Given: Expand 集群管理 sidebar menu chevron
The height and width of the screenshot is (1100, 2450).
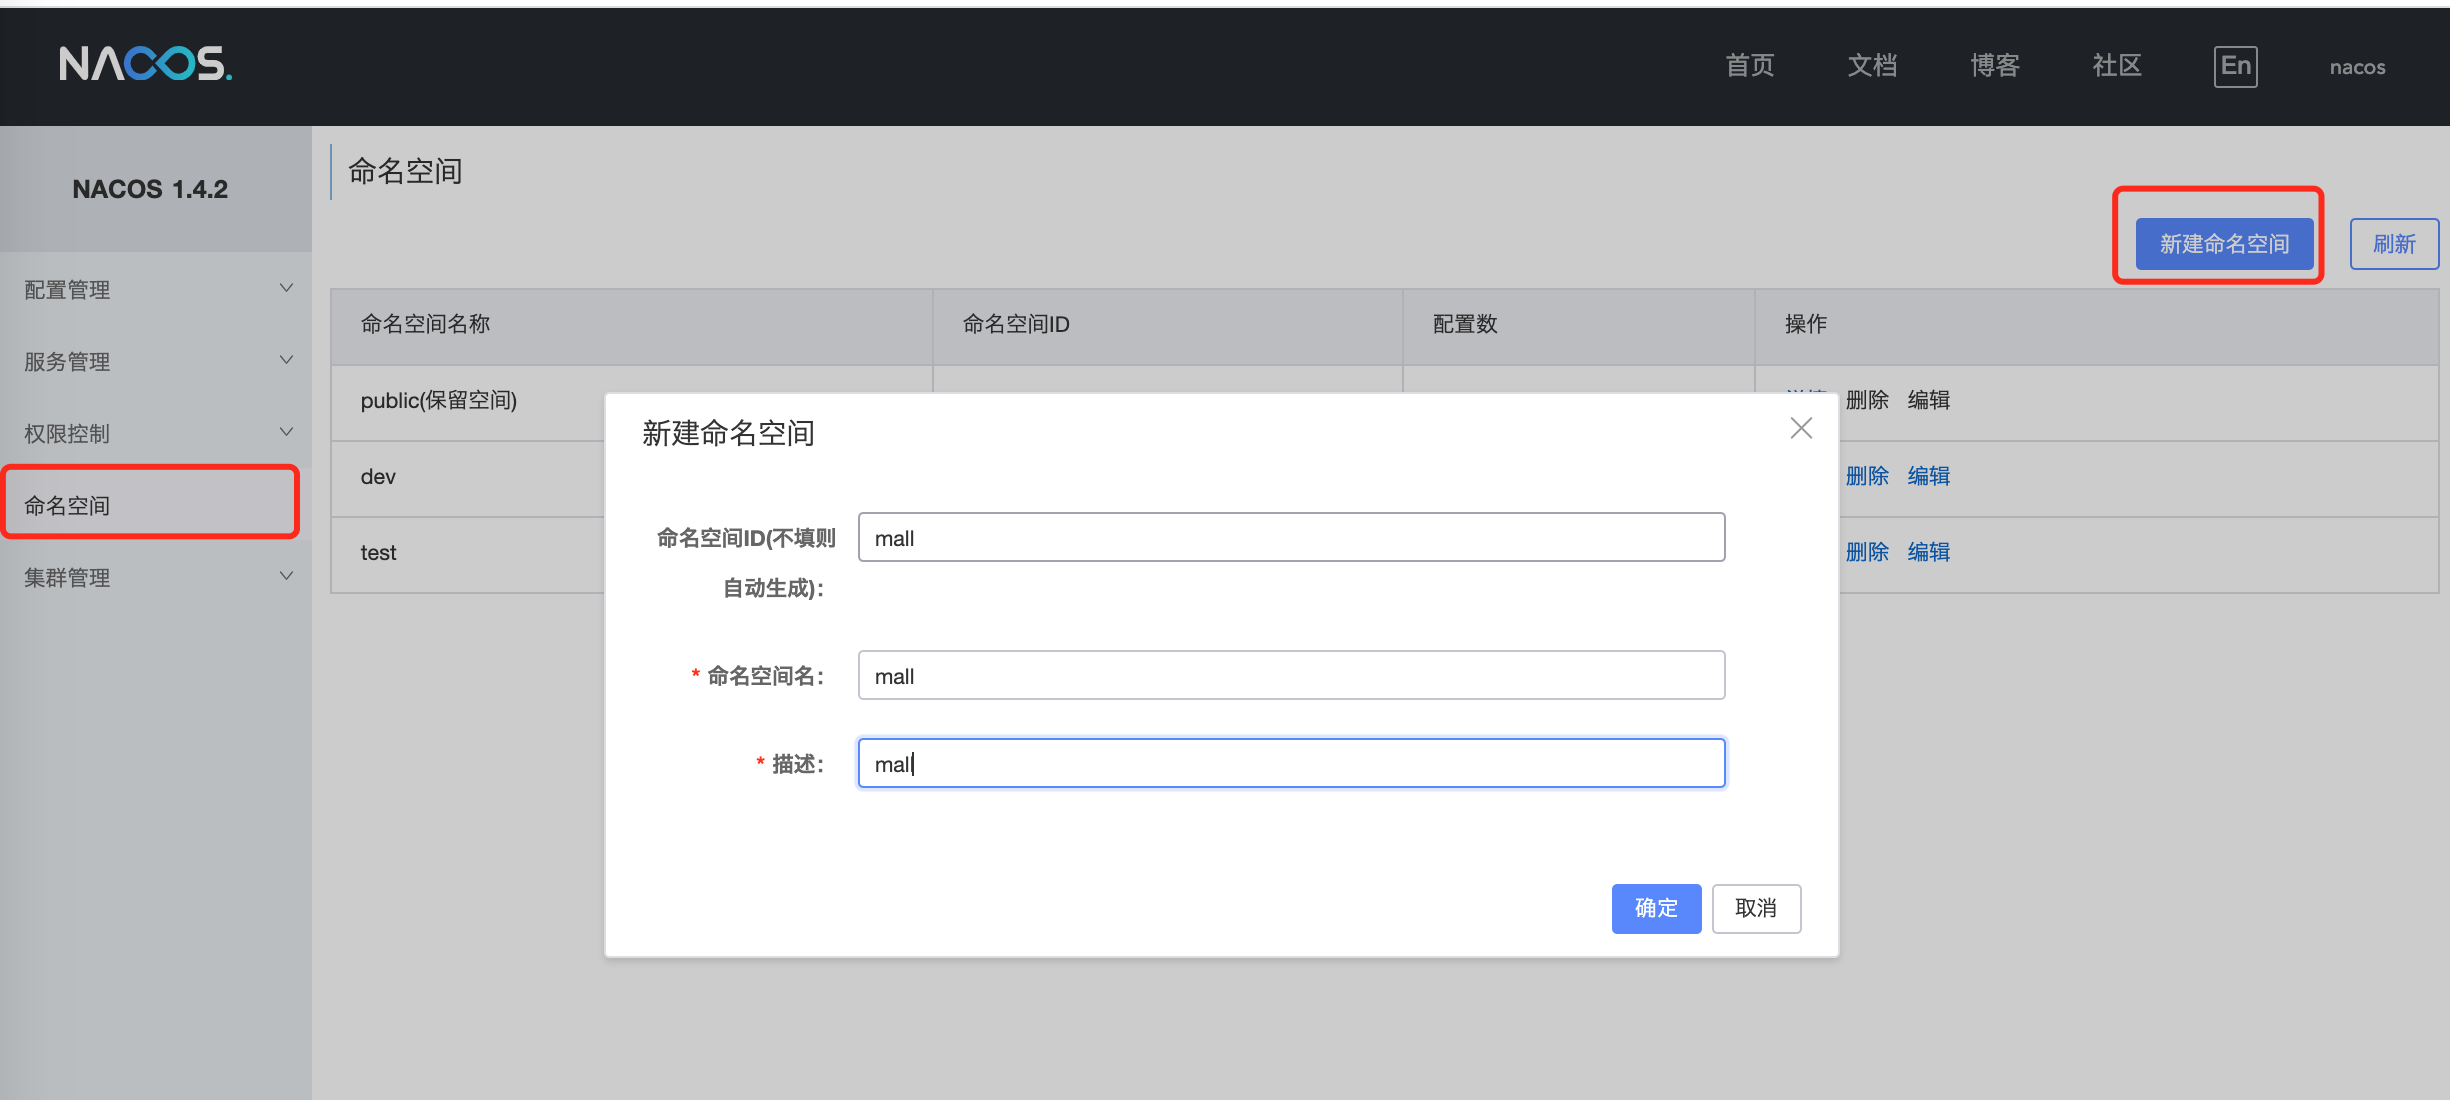Looking at the screenshot, I should point(286,576).
